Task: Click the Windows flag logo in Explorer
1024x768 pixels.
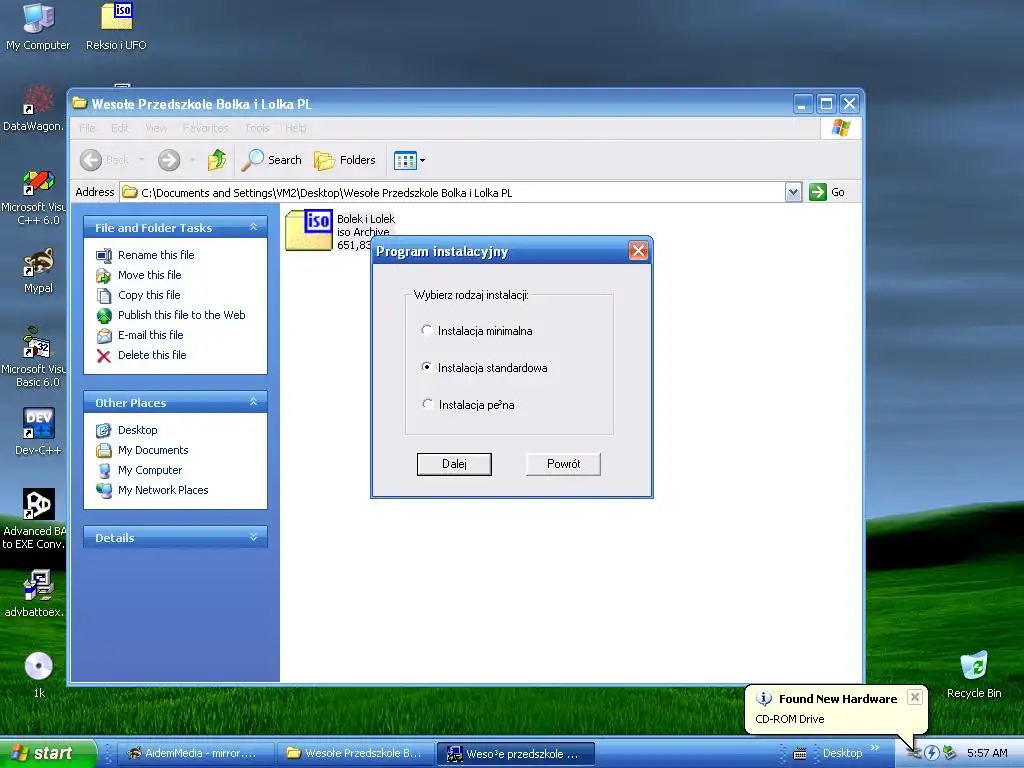Action: coord(840,128)
